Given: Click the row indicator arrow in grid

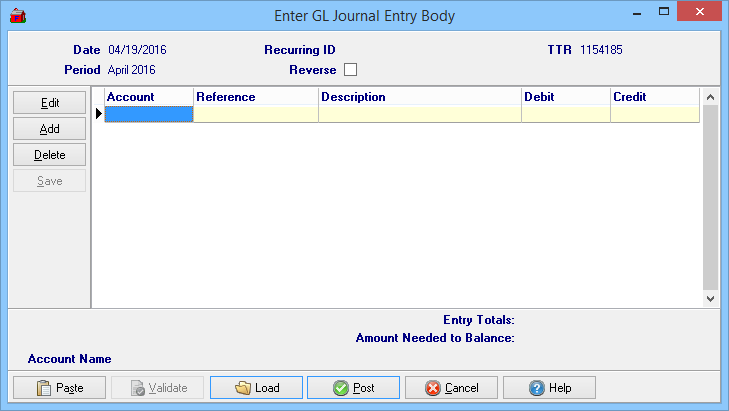Looking at the screenshot, I should (x=98, y=115).
